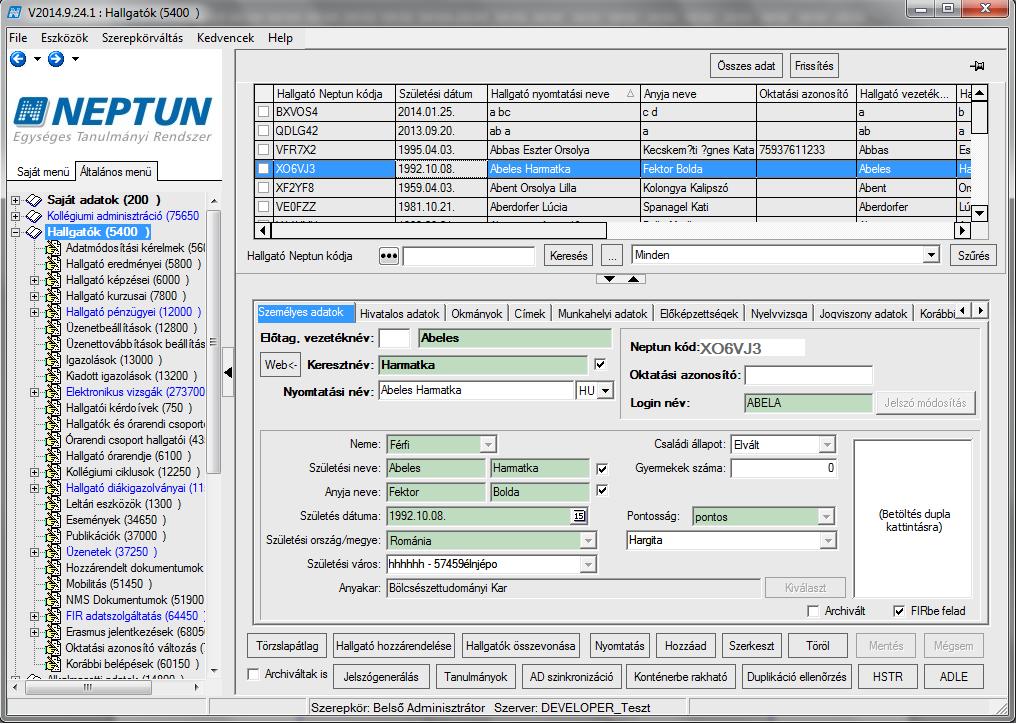The width and height of the screenshot is (1016, 724).
Task: Open the Minden filter dropdown
Action: click(x=932, y=255)
